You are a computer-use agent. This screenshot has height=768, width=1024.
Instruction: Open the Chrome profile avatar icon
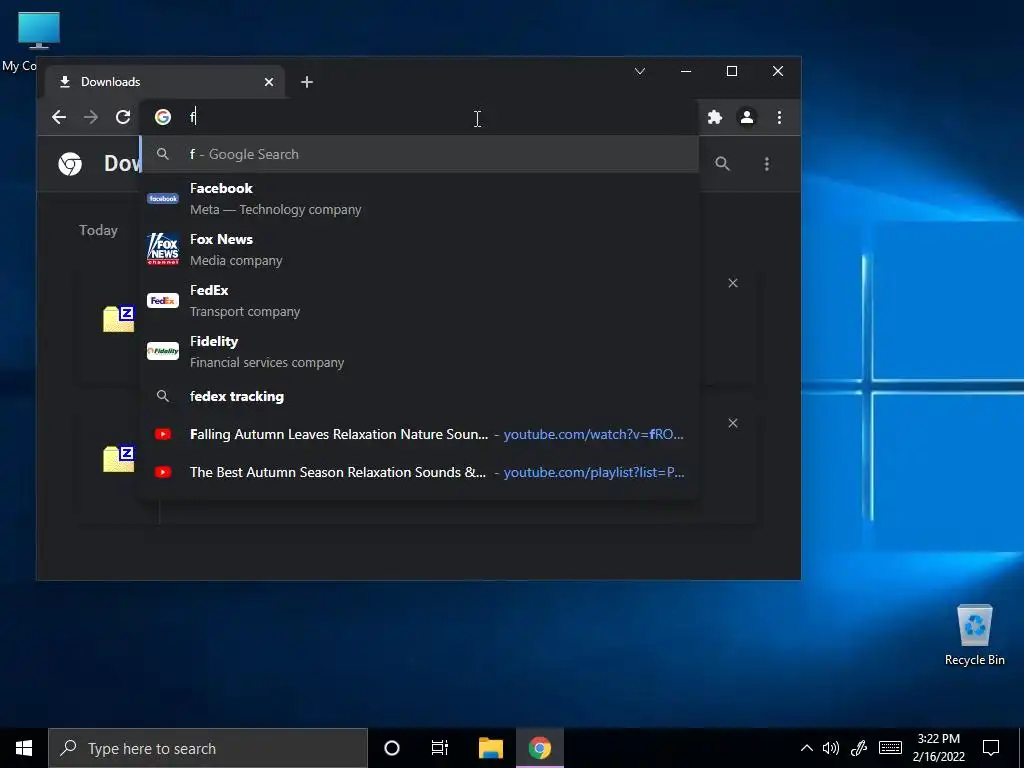(x=746, y=118)
